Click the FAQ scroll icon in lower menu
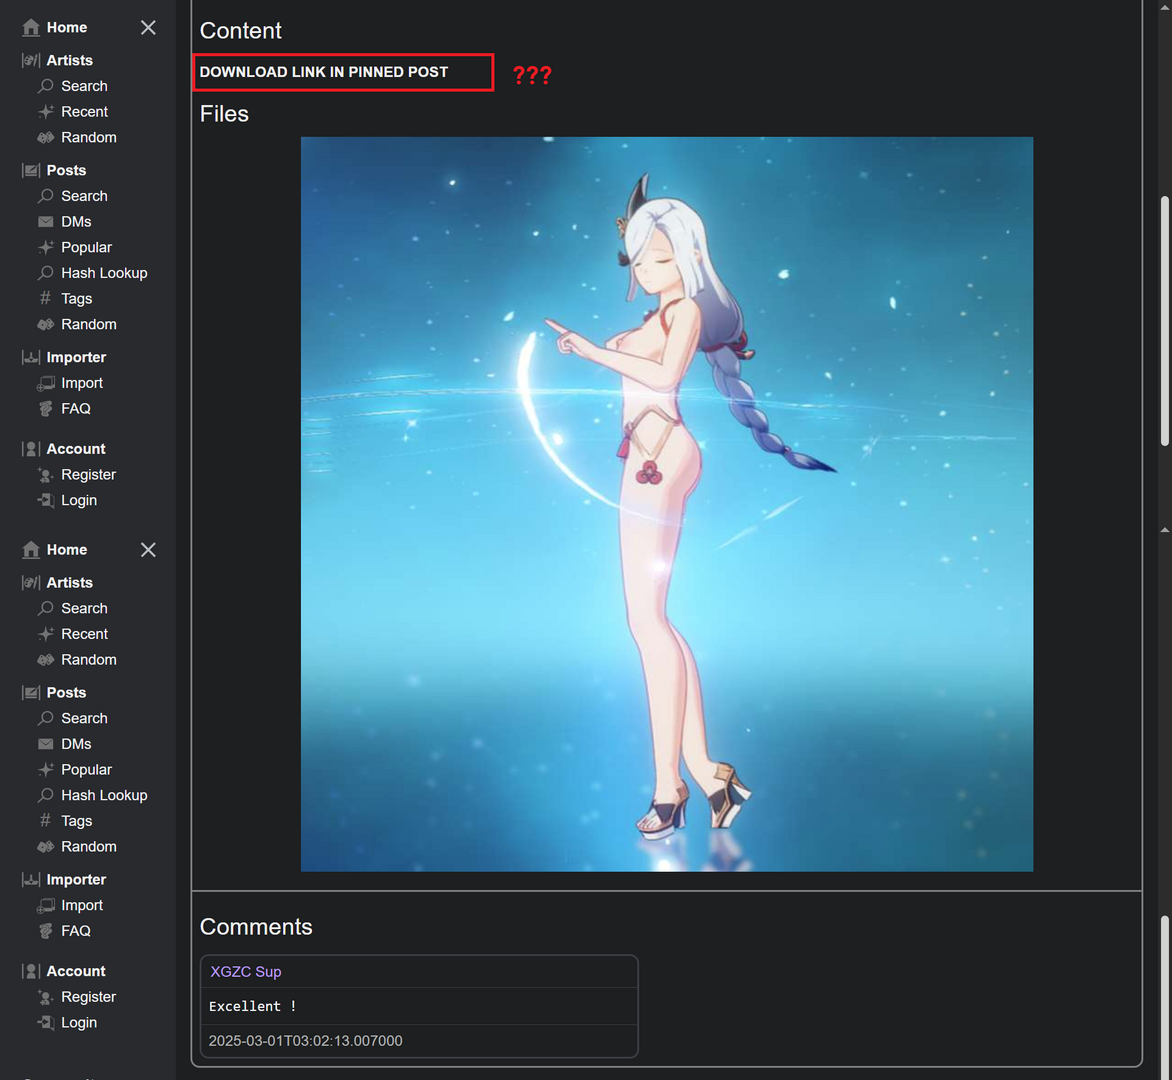 pyautogui.click(x=46, y=931)
